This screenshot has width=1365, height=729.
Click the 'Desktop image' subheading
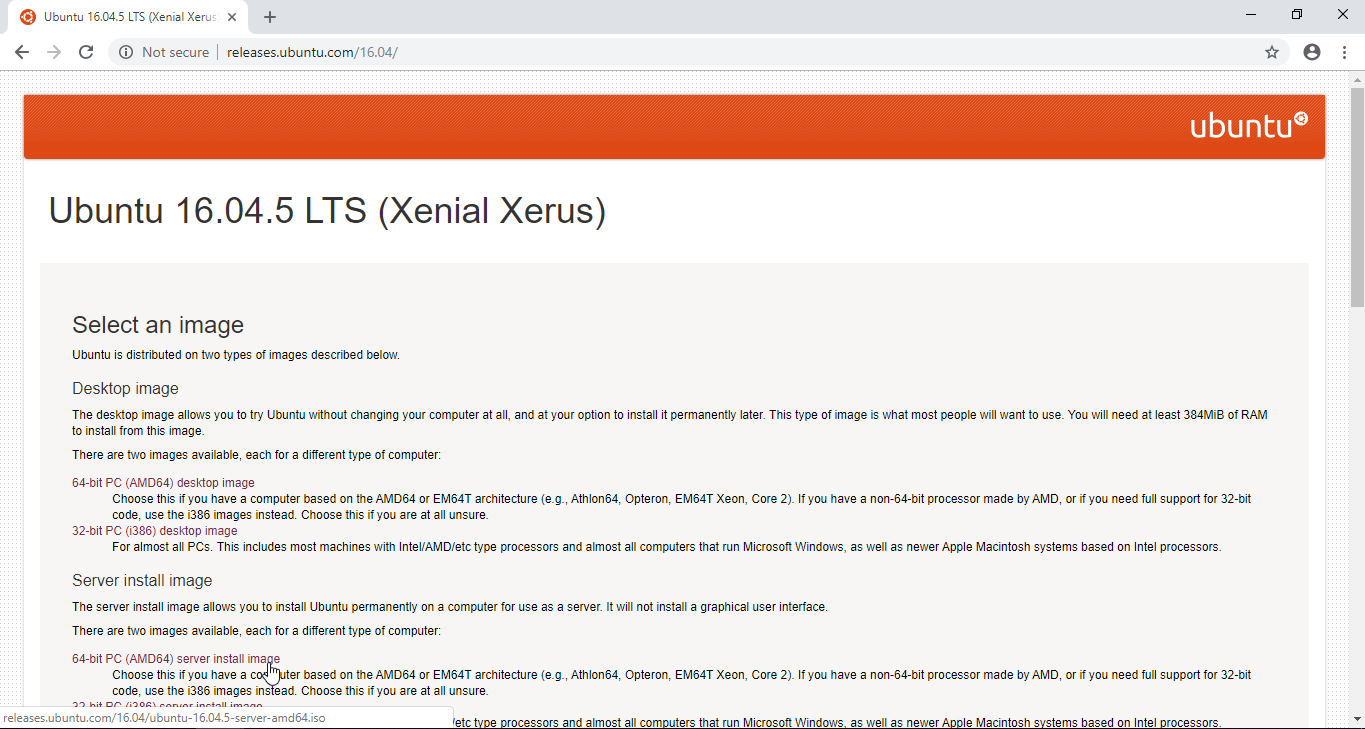(x=125, y=388)
